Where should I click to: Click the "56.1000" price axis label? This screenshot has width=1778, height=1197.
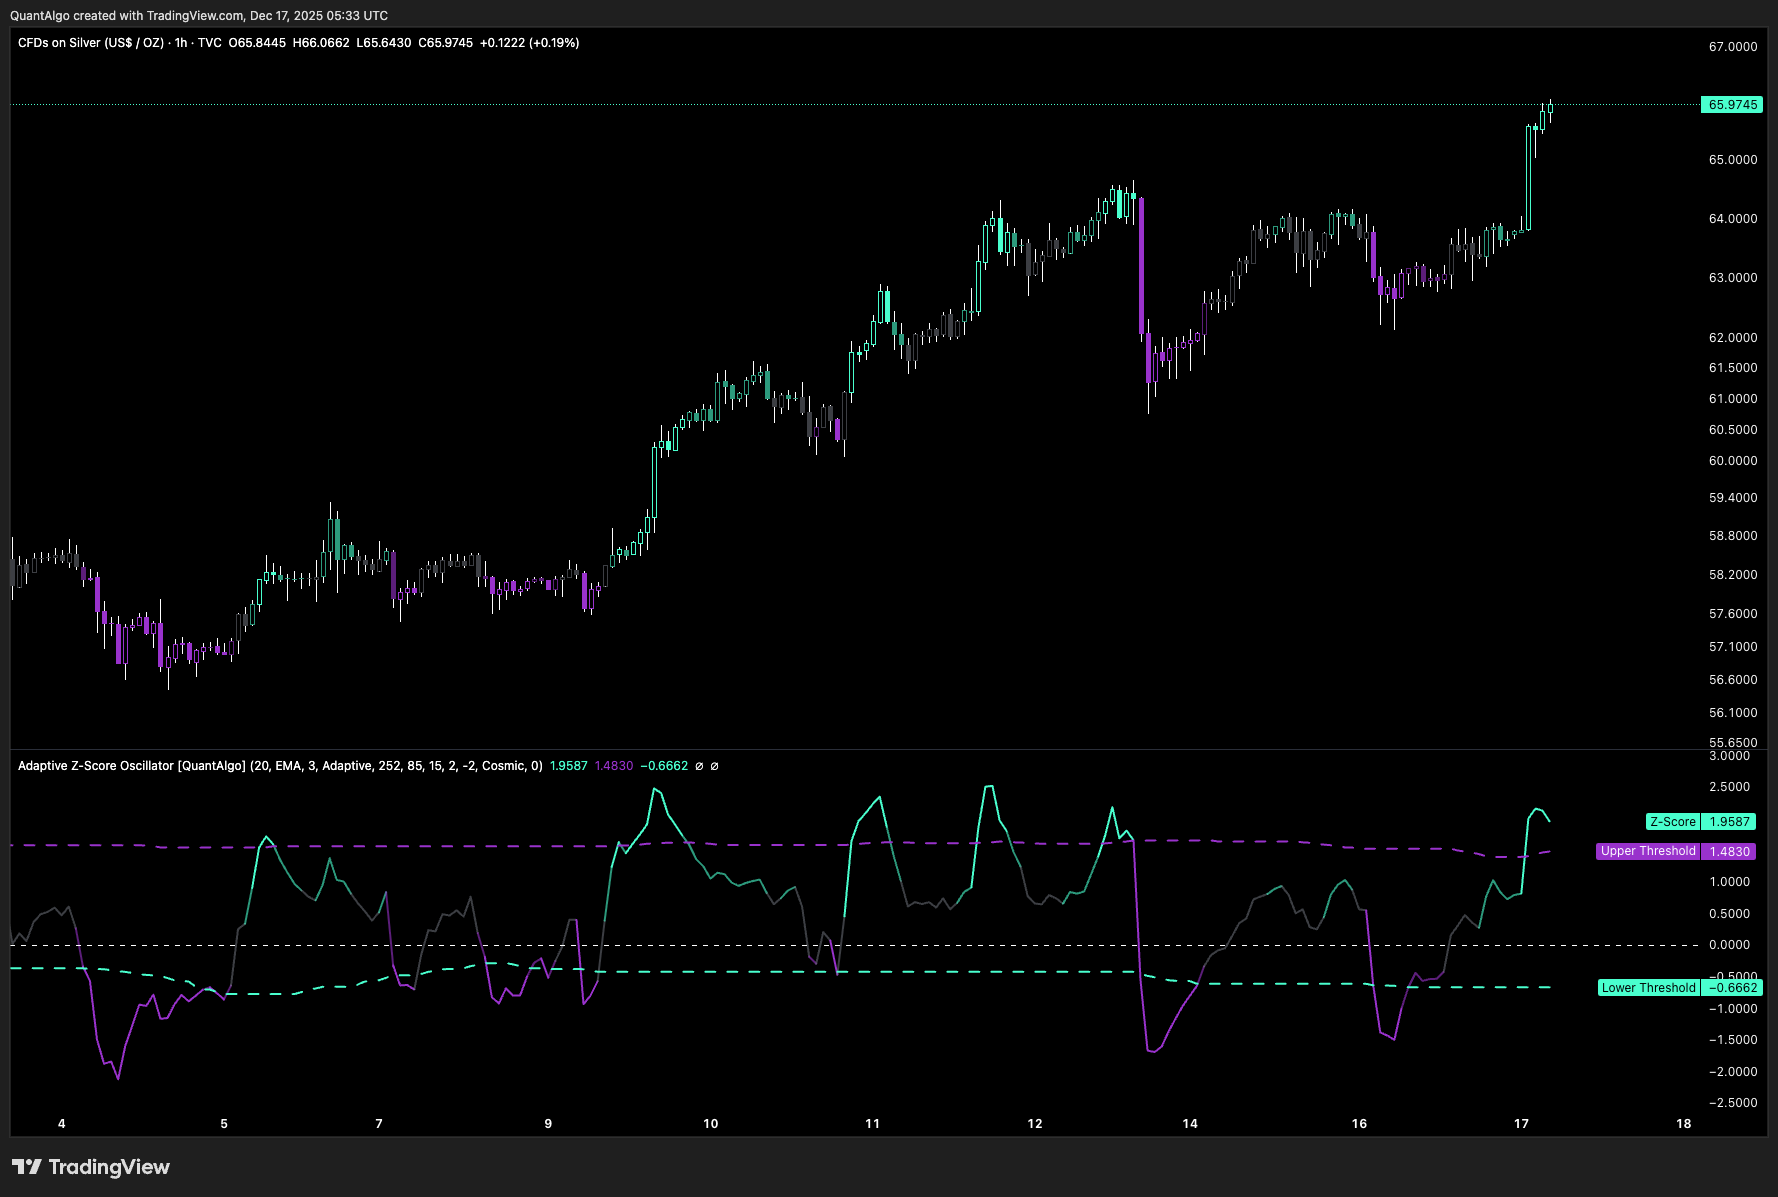tap(1733, 713)
